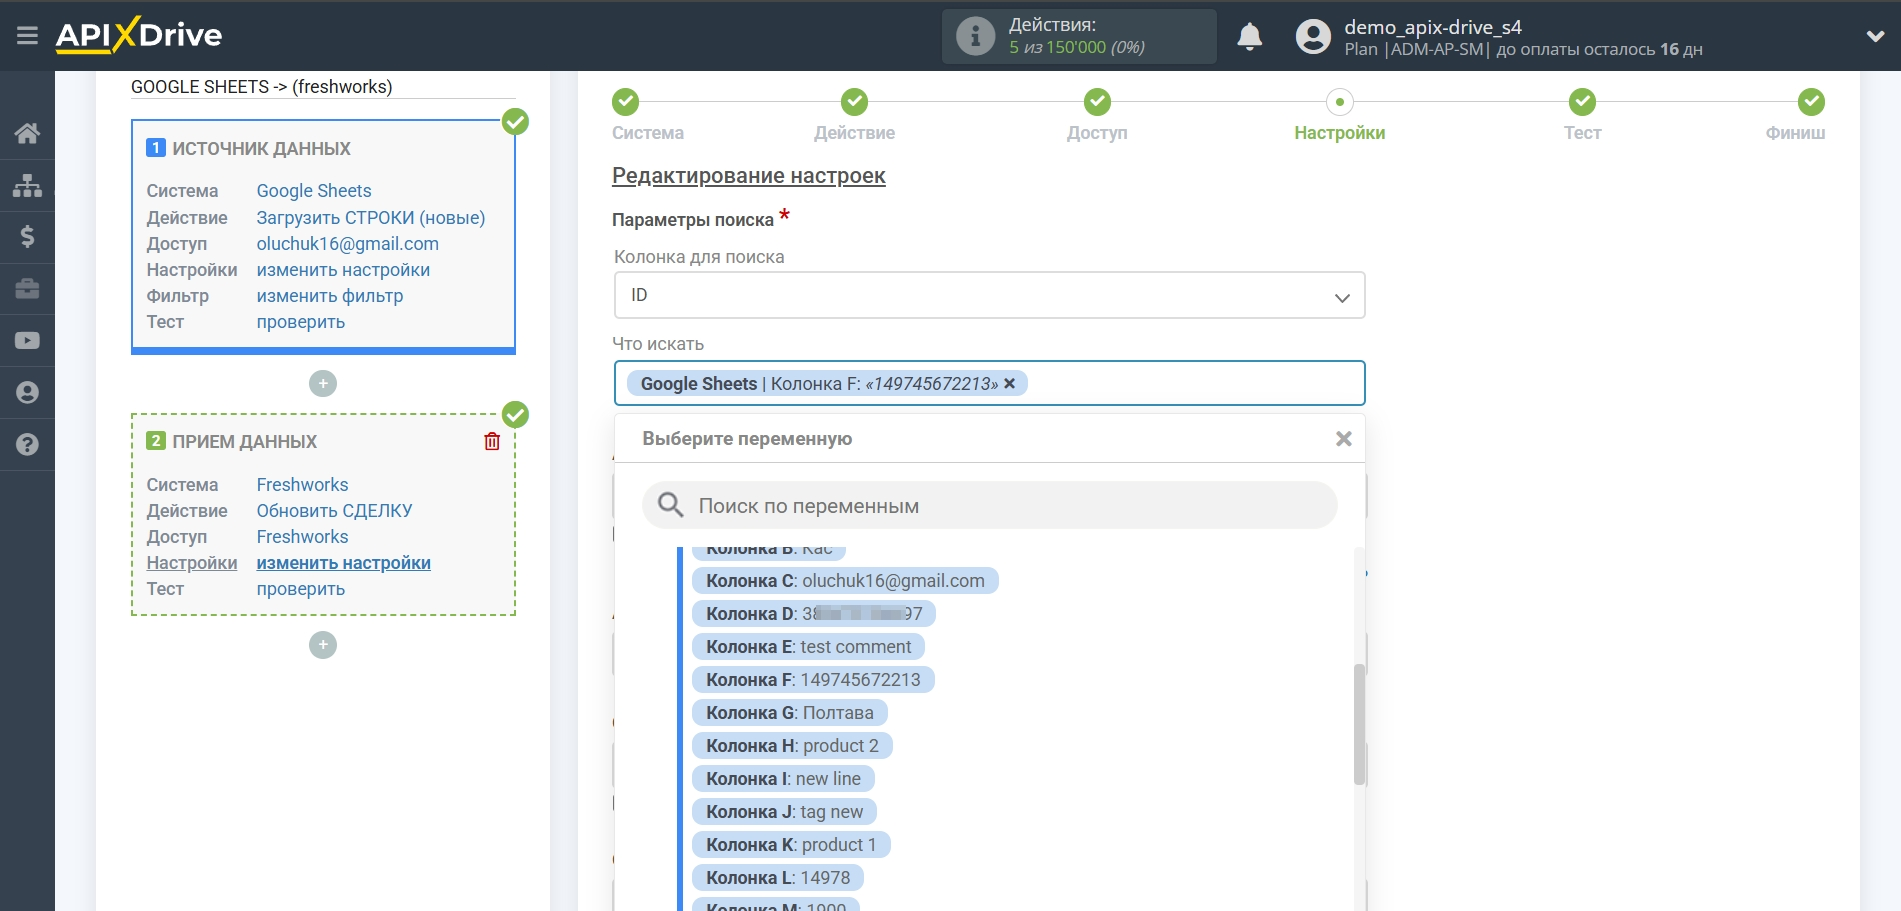The width and height of the screenshot is (1901, 911).
Task: Remove the Колонка F tag with x
Action: [1010, 384]
